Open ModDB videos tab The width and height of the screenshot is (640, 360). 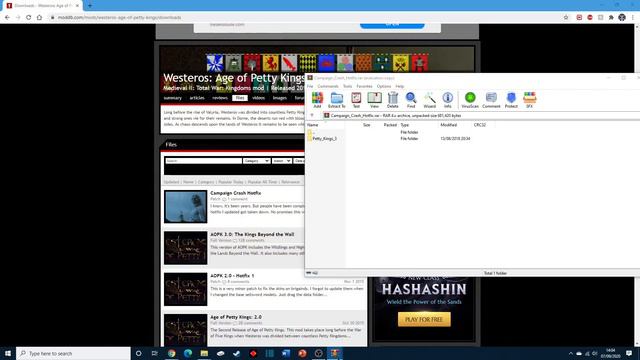[258, 98]
